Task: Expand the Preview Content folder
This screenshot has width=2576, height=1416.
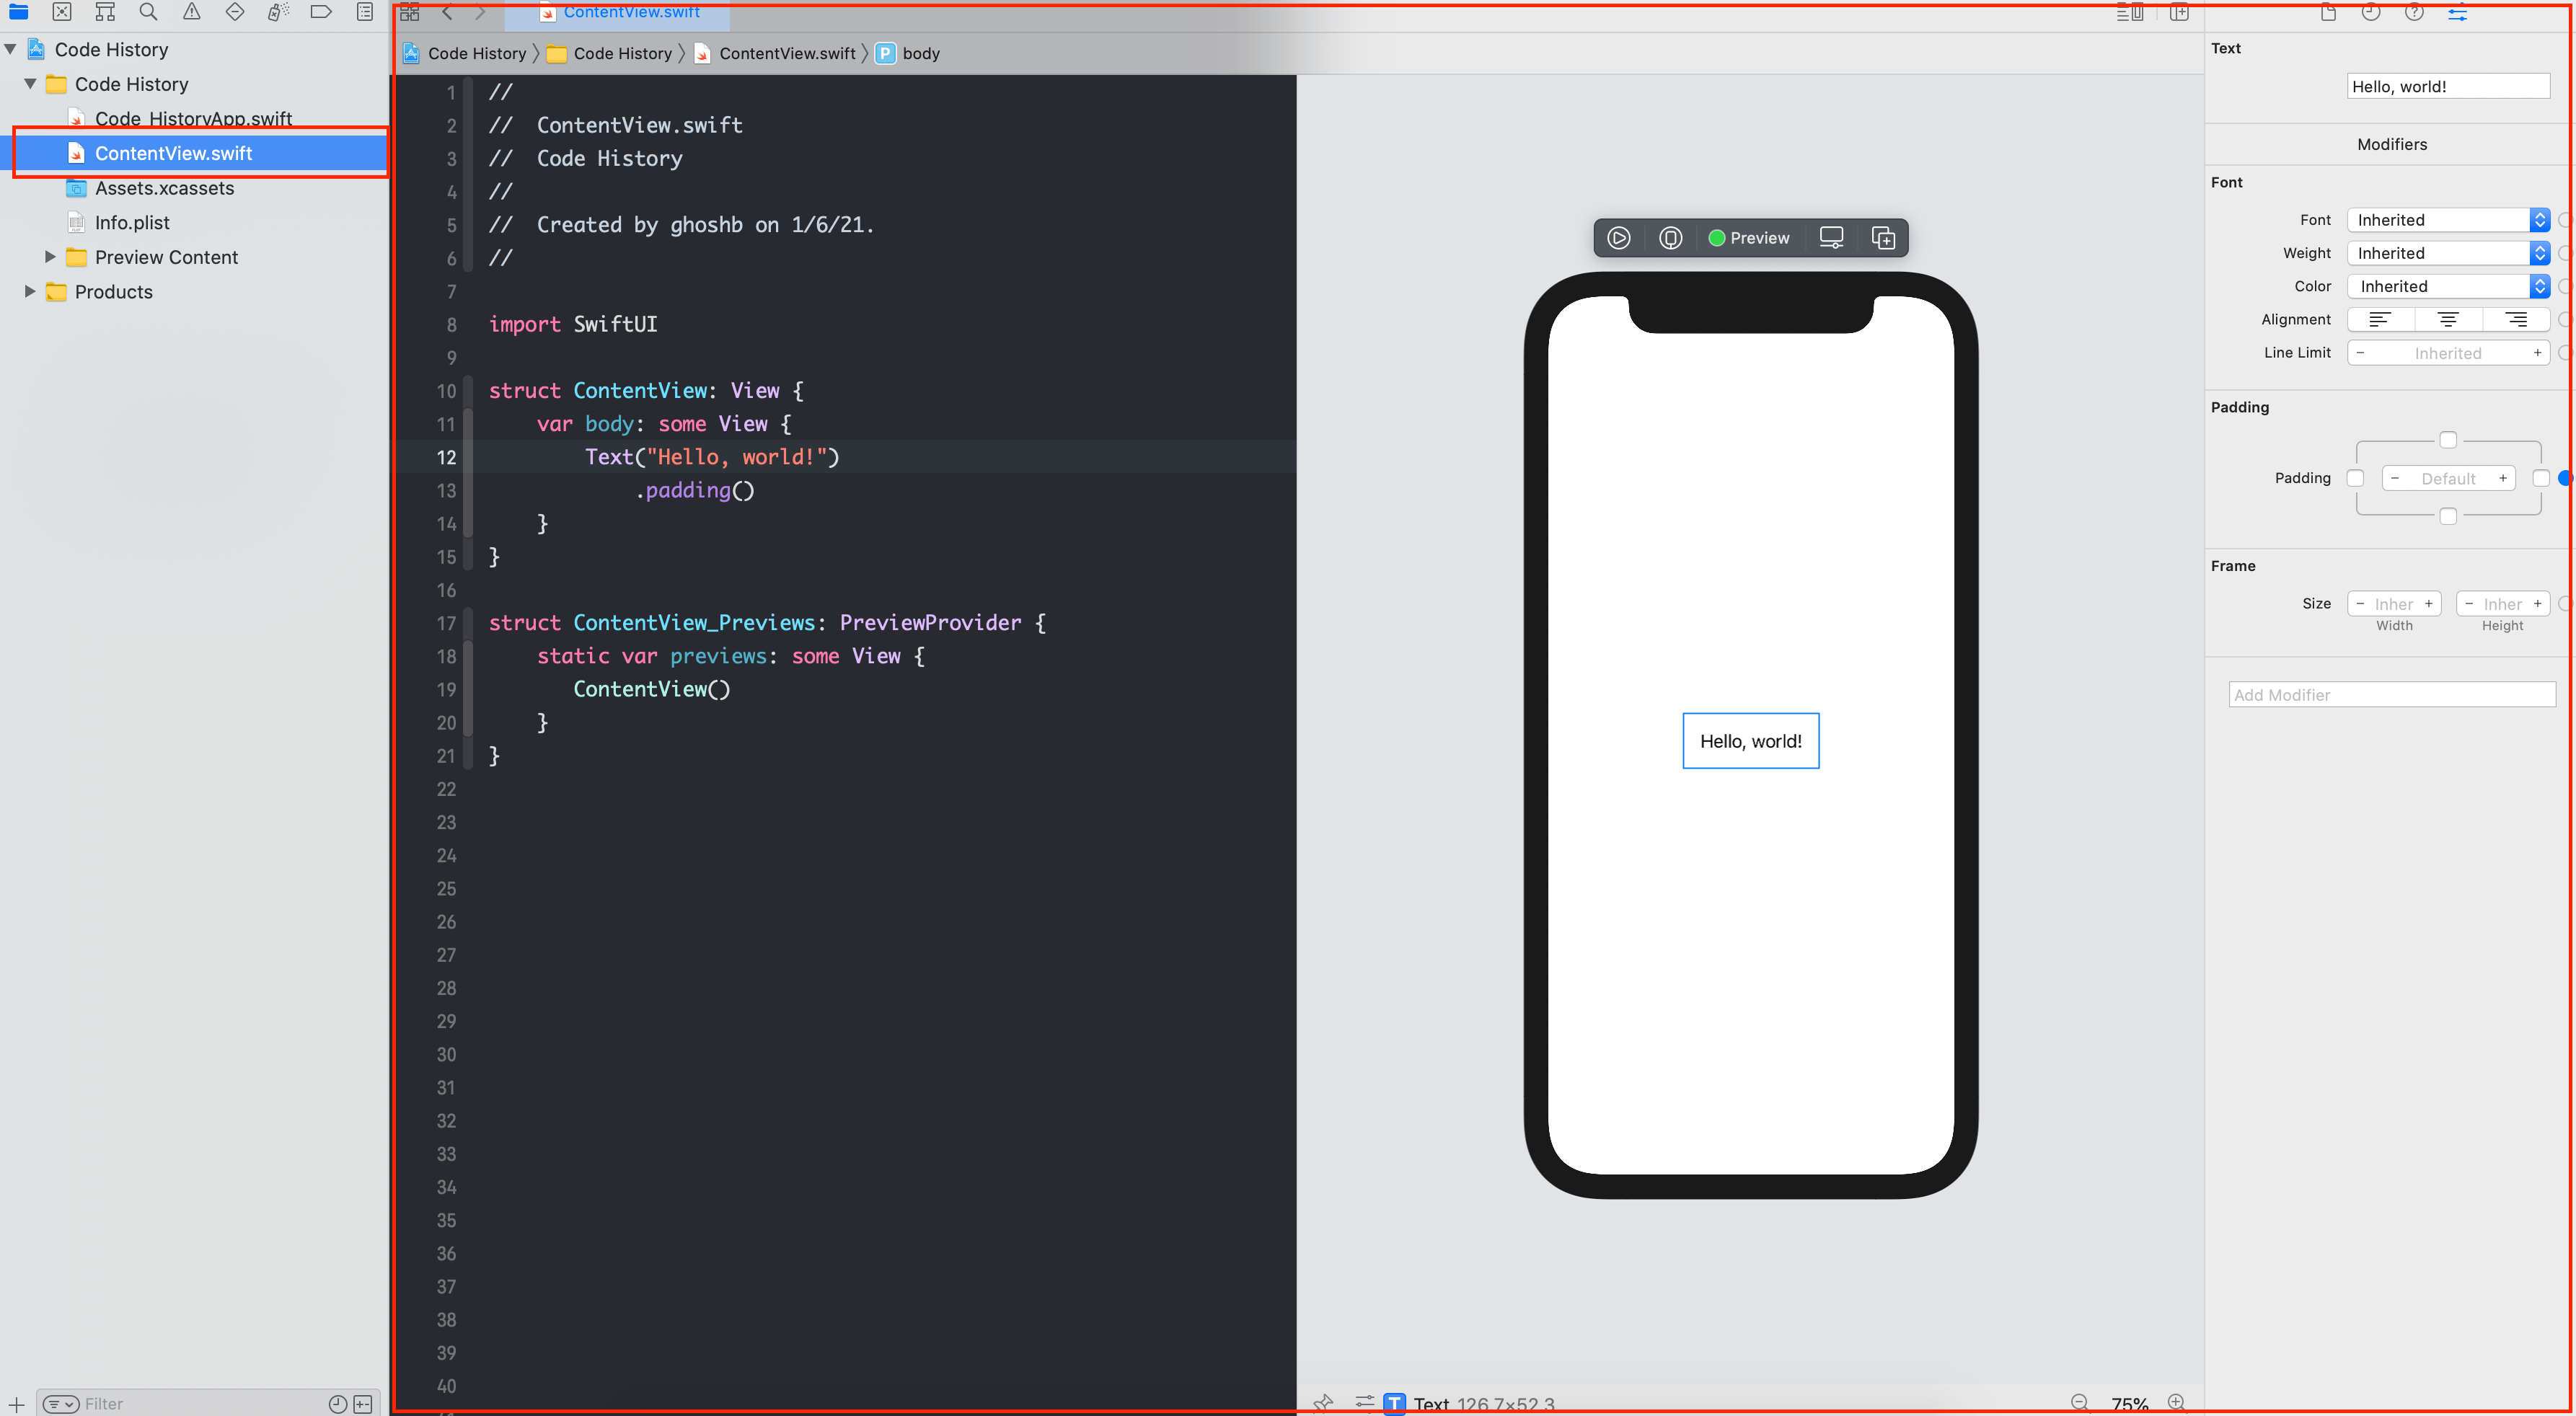Action: point(50,257)
